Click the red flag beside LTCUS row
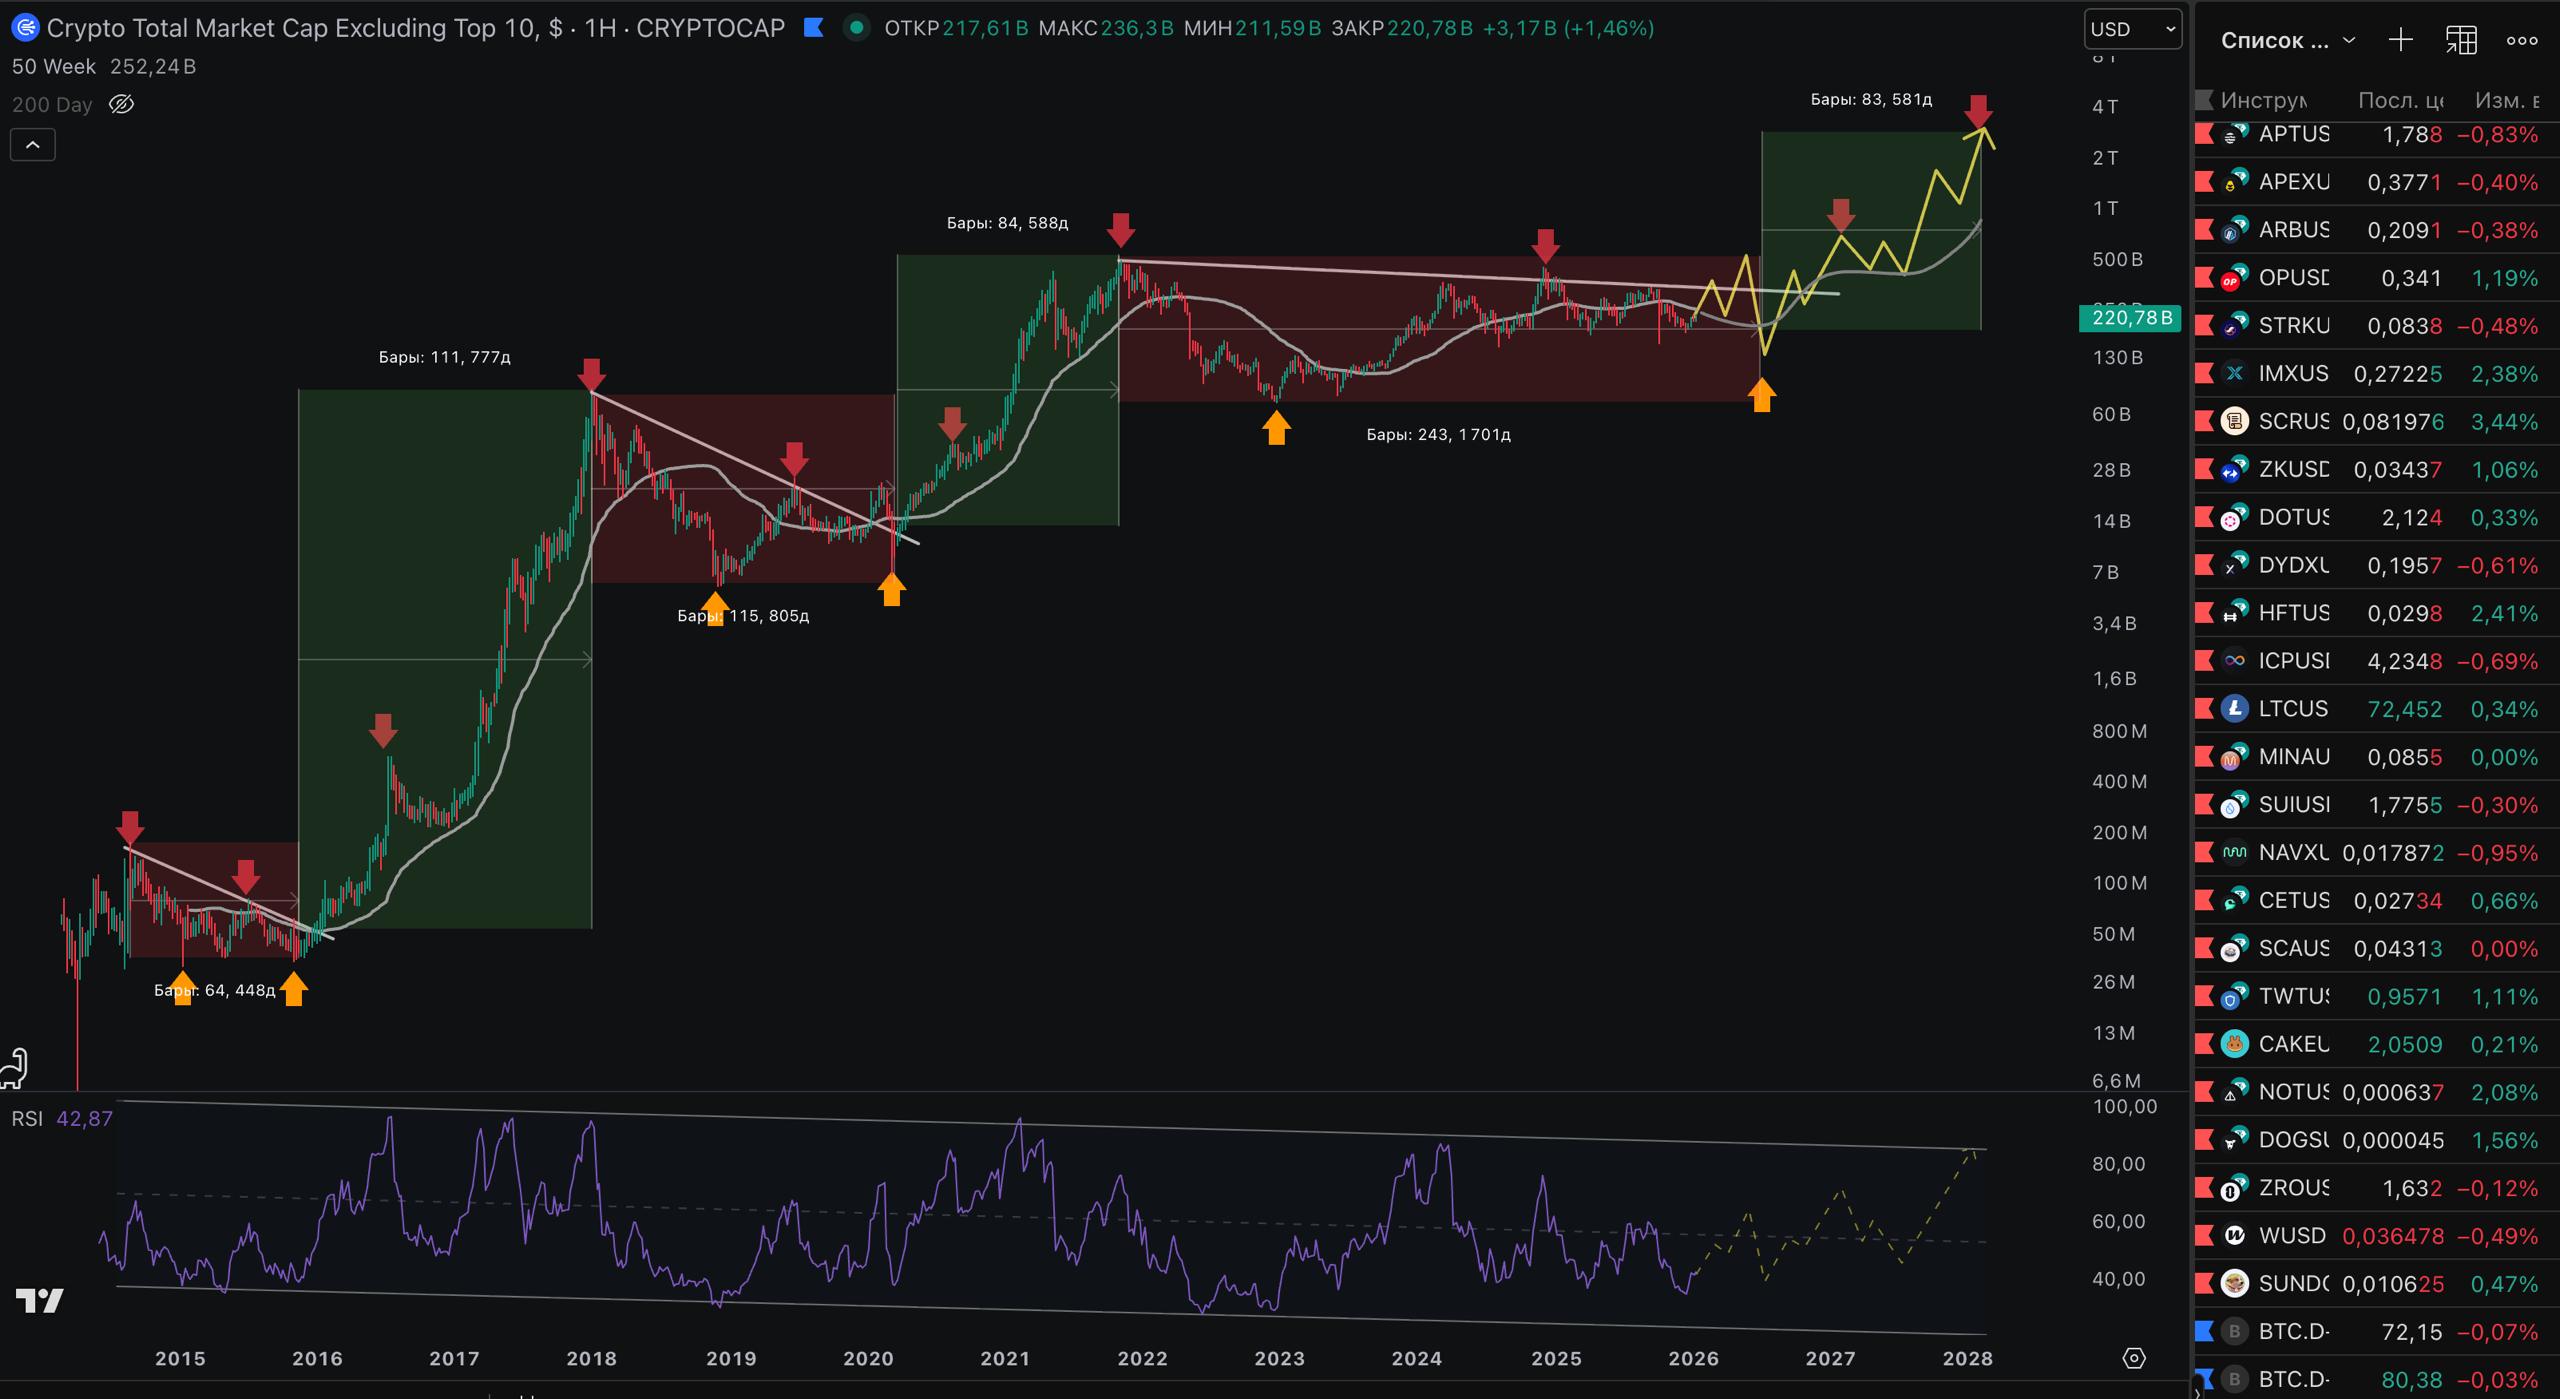Viewport: 2560px width, 1399px height. pyautogui.click(x=2204, y=709)
